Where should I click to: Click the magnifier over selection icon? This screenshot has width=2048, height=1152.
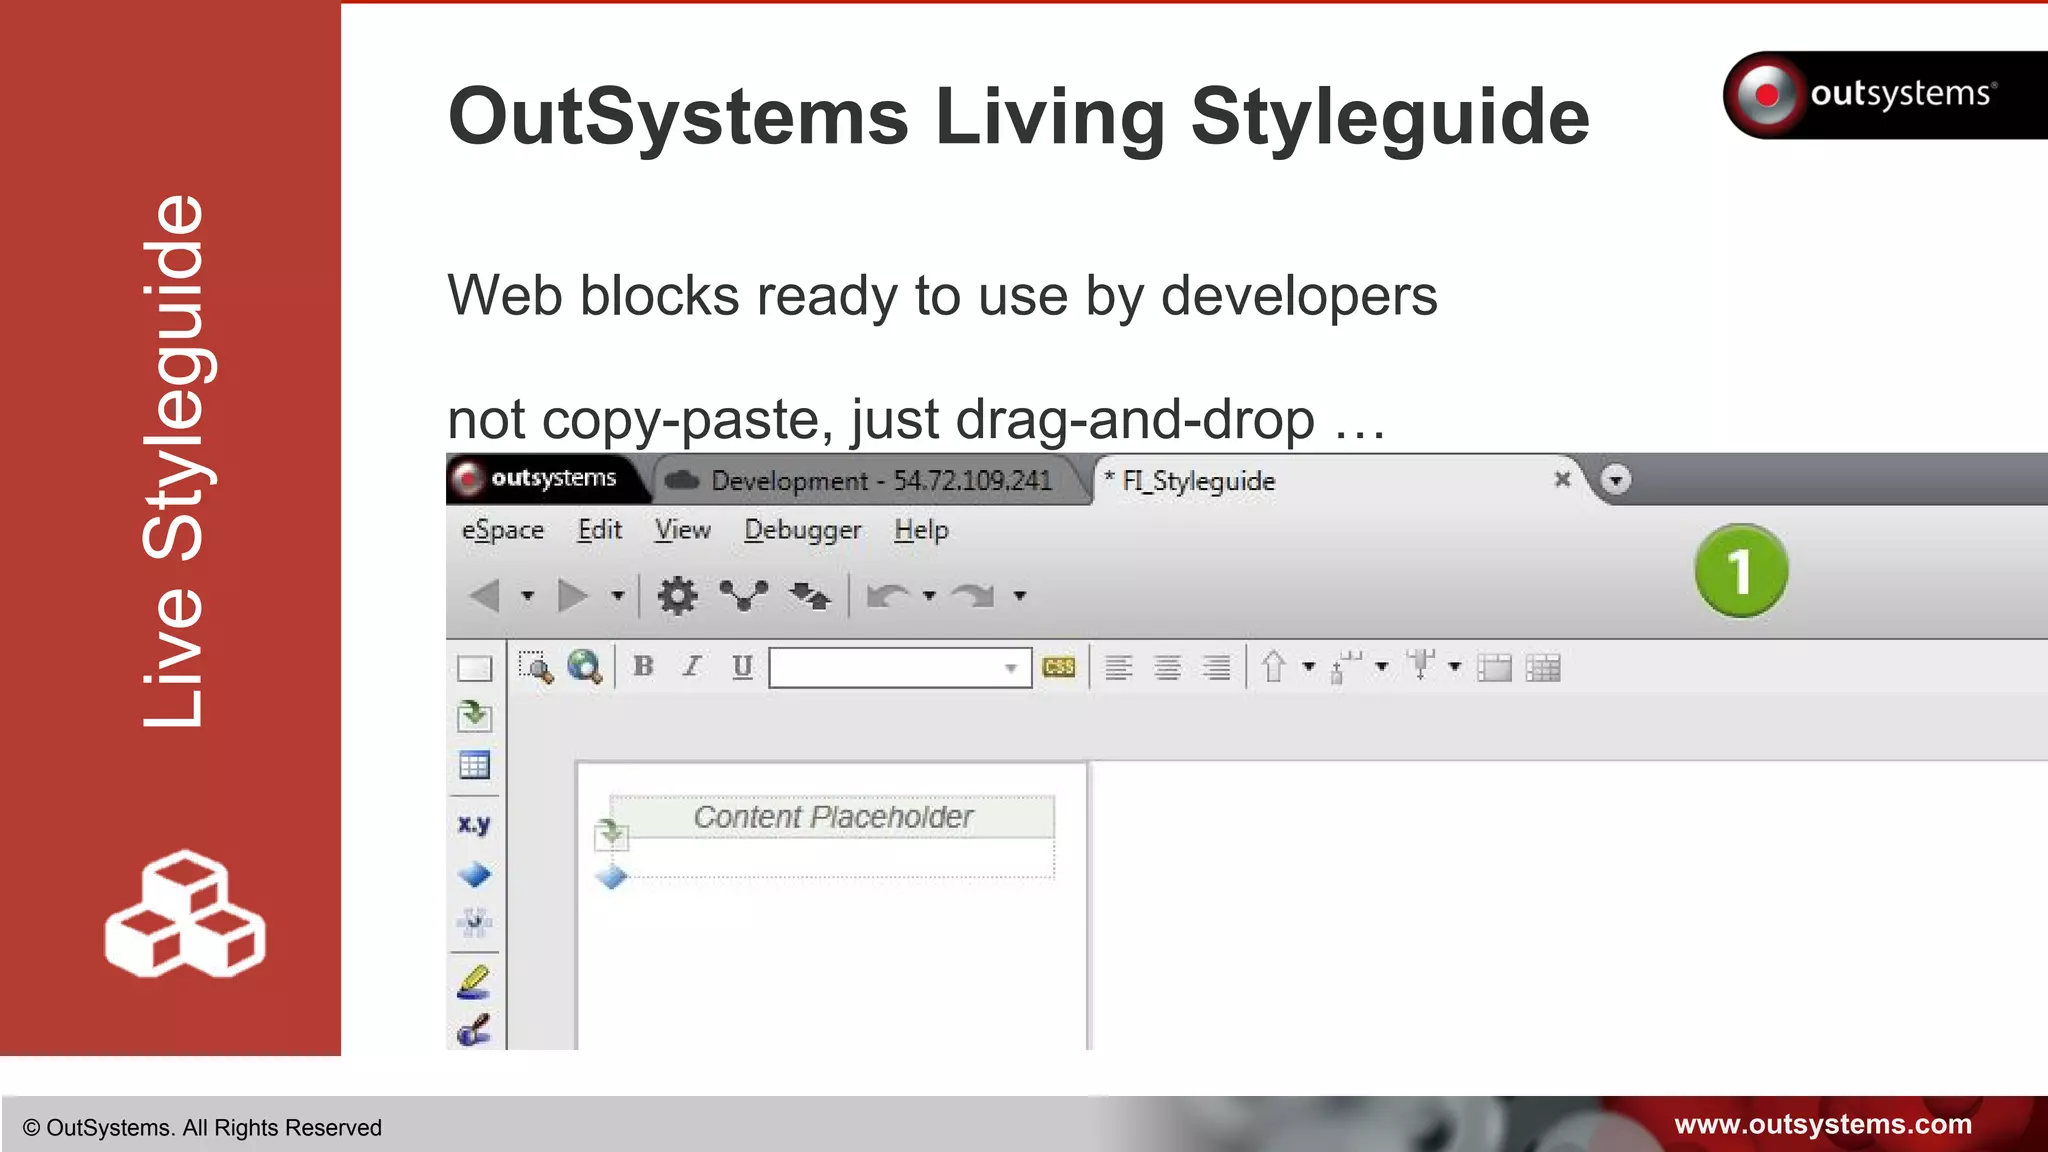click(x=537, y=667)
